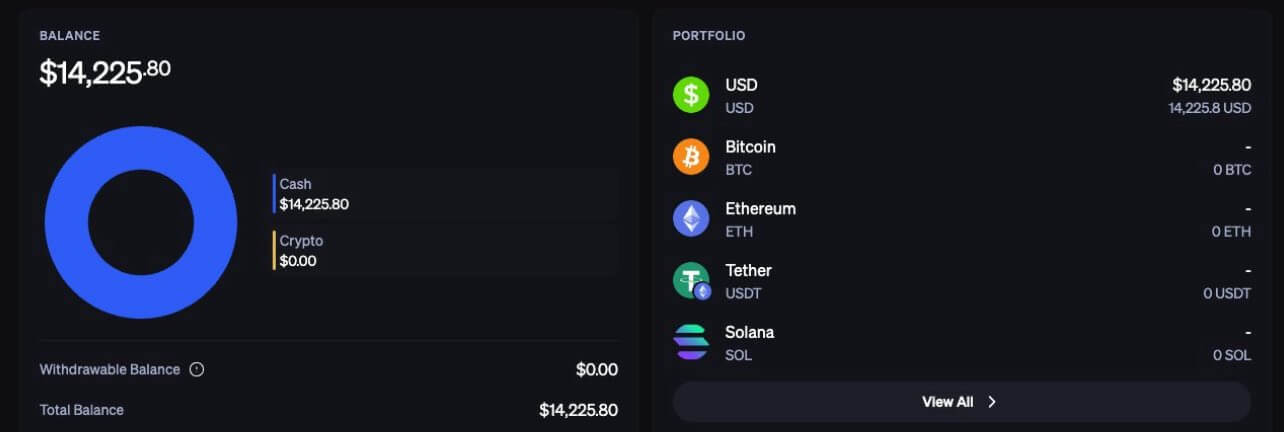Click the Solana striped icon
The height and width of the screenshot is (432, 1284).
point(690,343)
